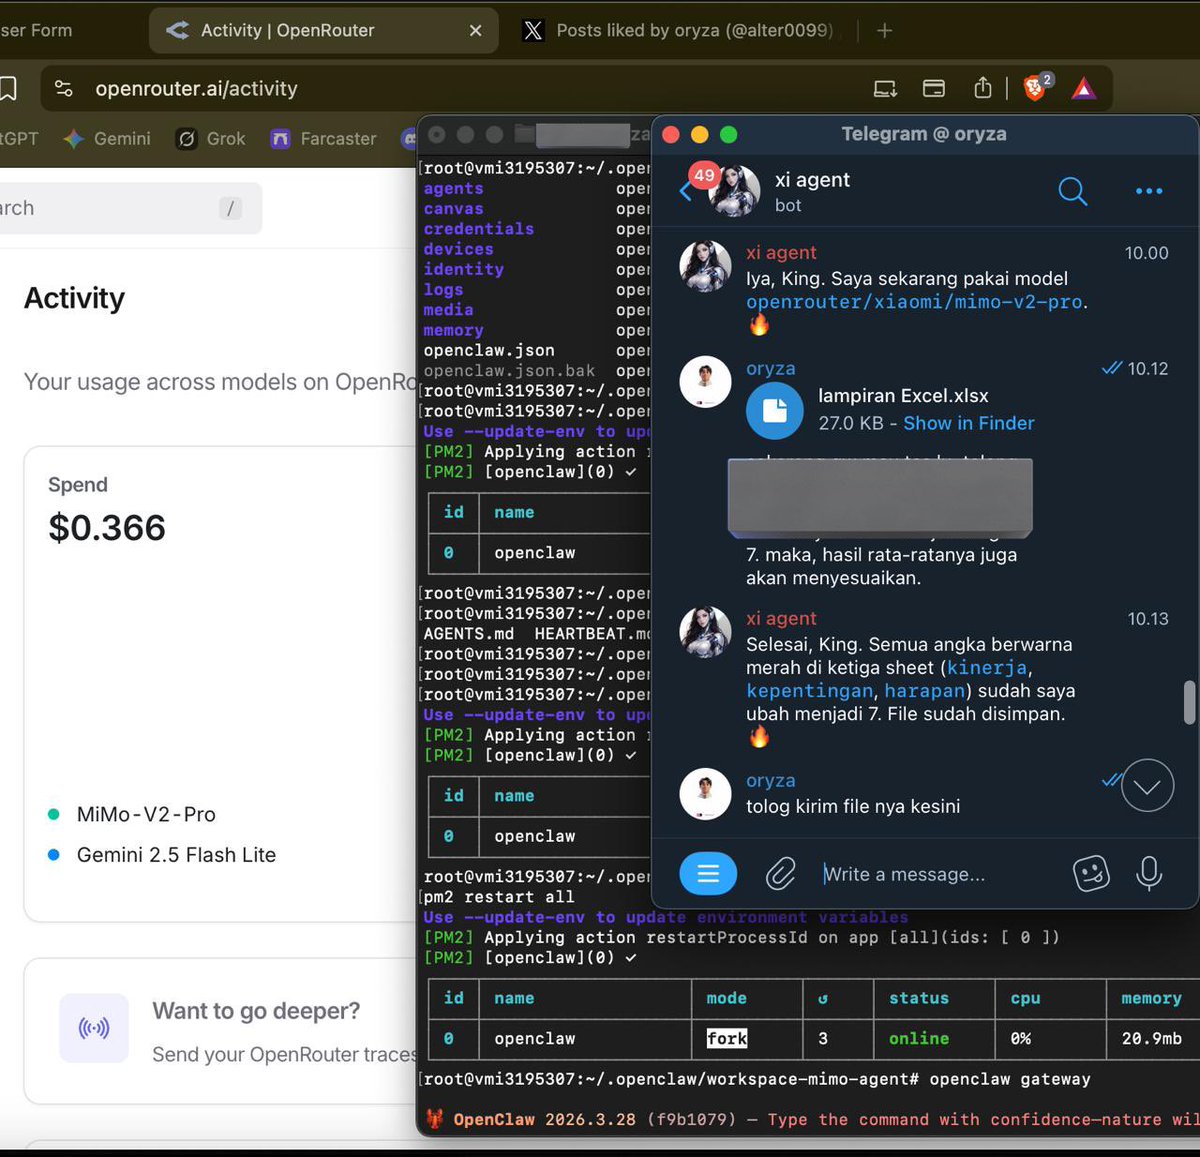The width and height of the screenshot is (1200, 1157).
Task: Click the Telegram chat scrollbar thumb
Action: tap(1189, 702)
